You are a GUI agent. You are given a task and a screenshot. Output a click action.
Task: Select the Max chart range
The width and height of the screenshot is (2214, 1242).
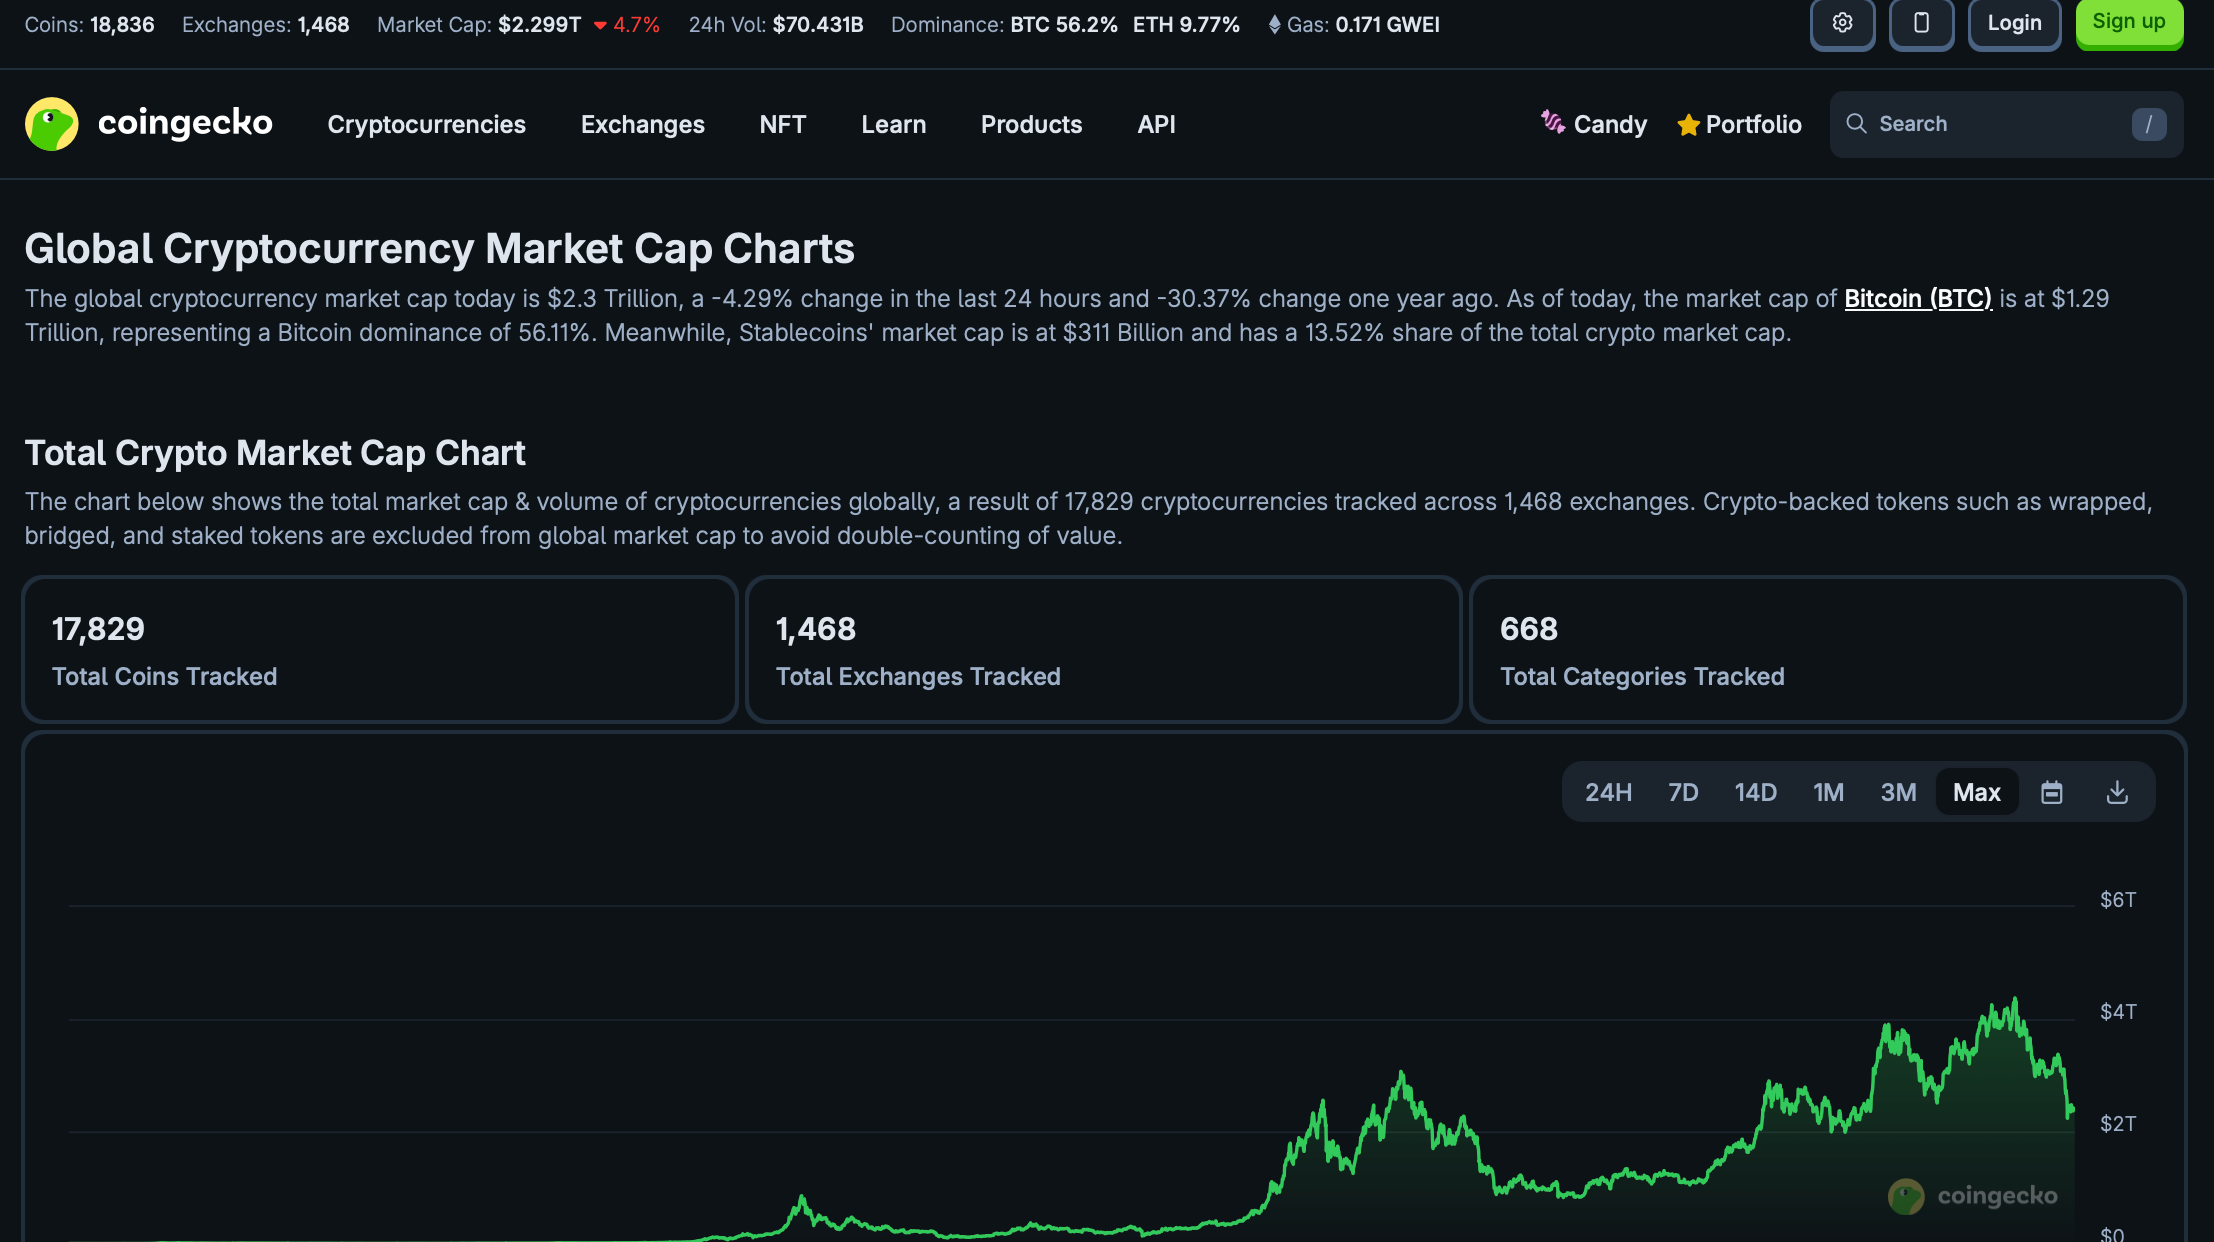[1976, 793]
